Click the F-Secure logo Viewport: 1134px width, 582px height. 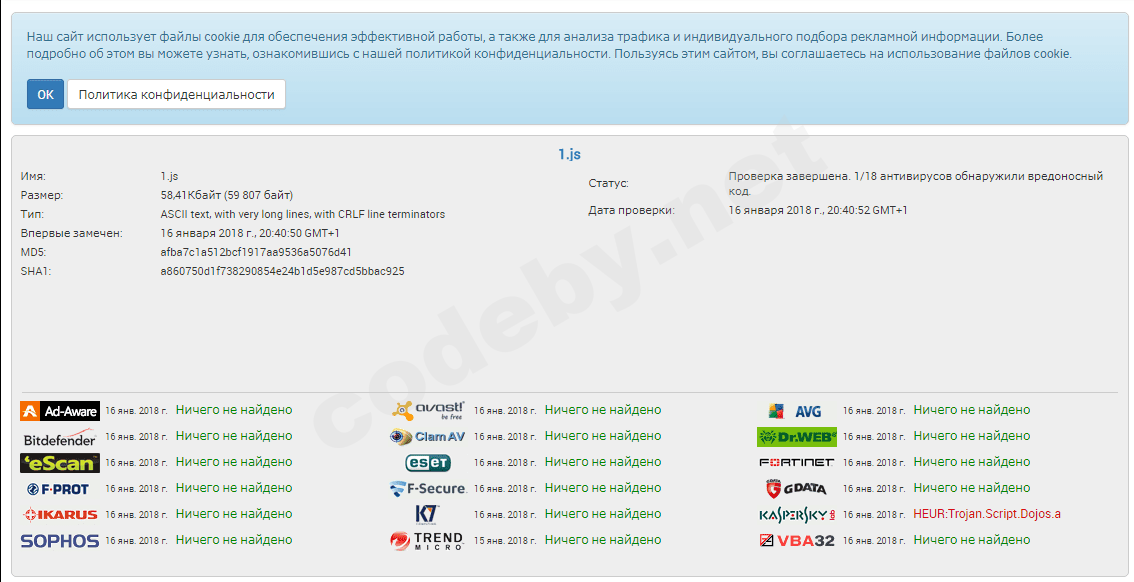[427, 489]
